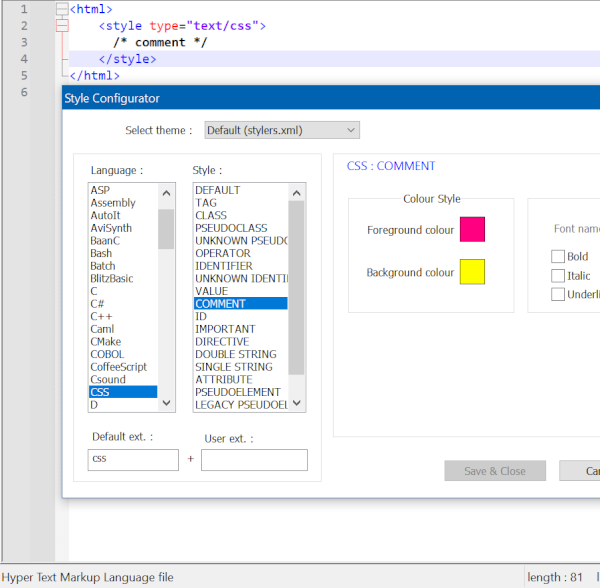
Task: Choose IMPORTANT style entry
Action: point(241,329)
